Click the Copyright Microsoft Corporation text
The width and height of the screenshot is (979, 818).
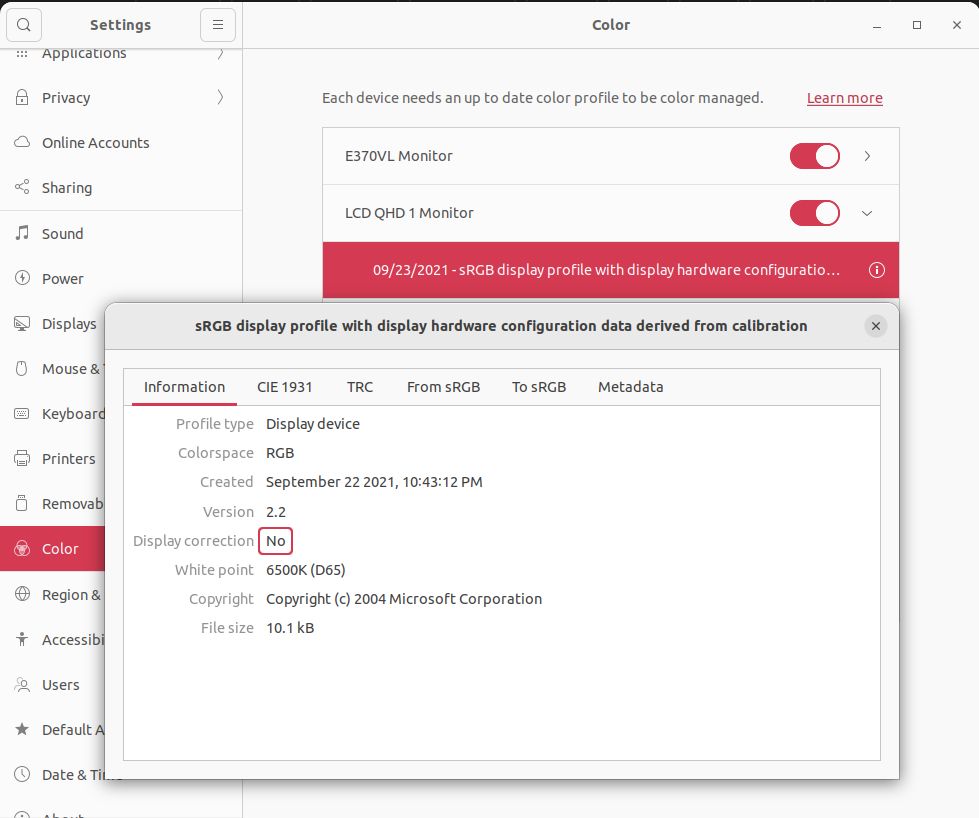pyautogui.click(x=404, y=599)
